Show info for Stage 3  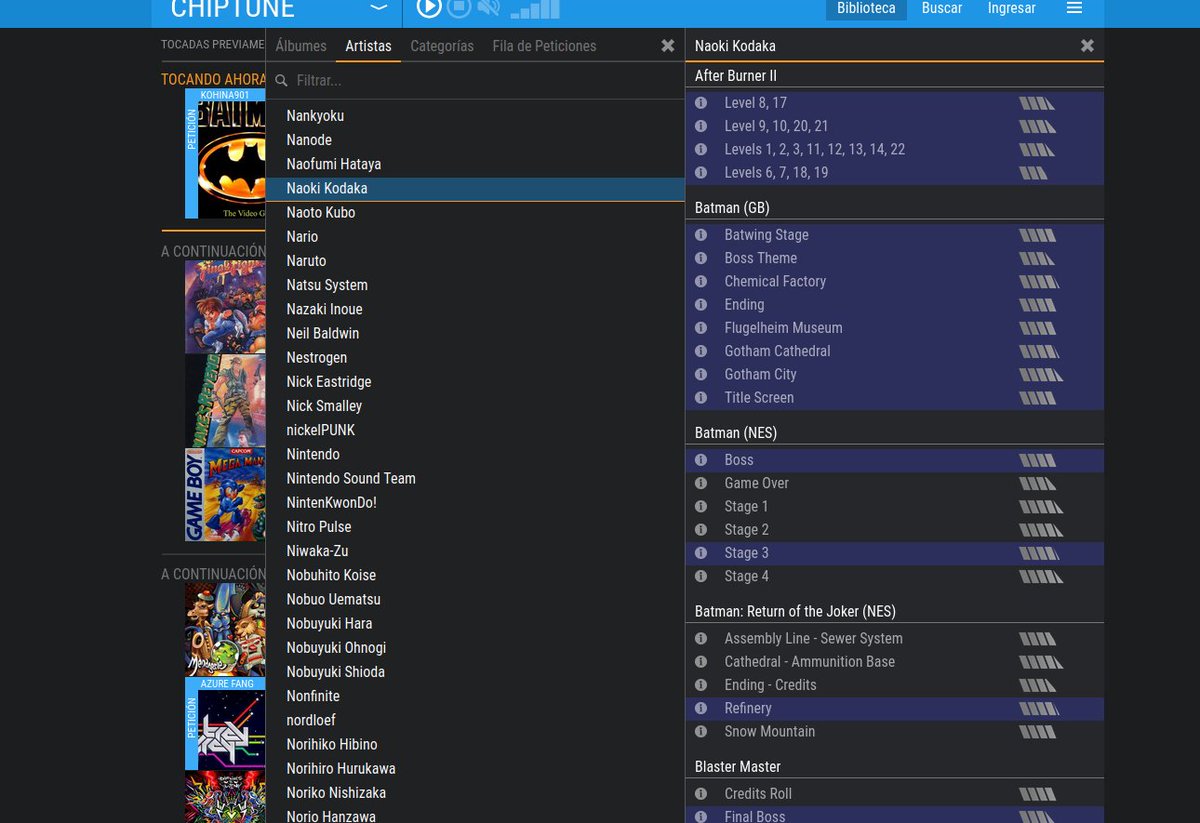tap(701, 553)
